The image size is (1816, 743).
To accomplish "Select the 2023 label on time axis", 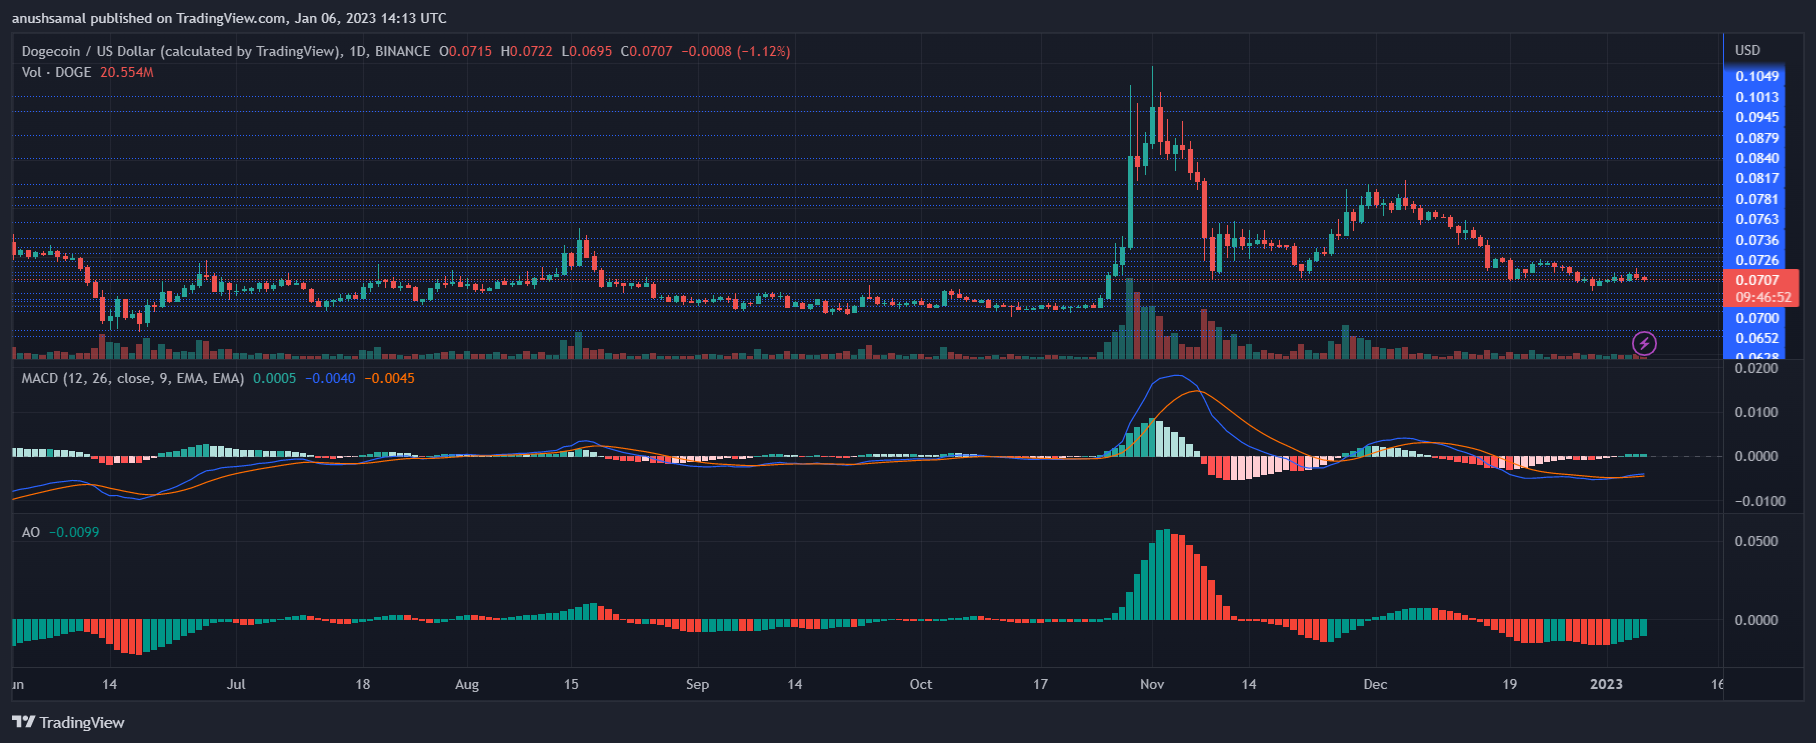I will pyautogui.click(x=1606, y=684).
